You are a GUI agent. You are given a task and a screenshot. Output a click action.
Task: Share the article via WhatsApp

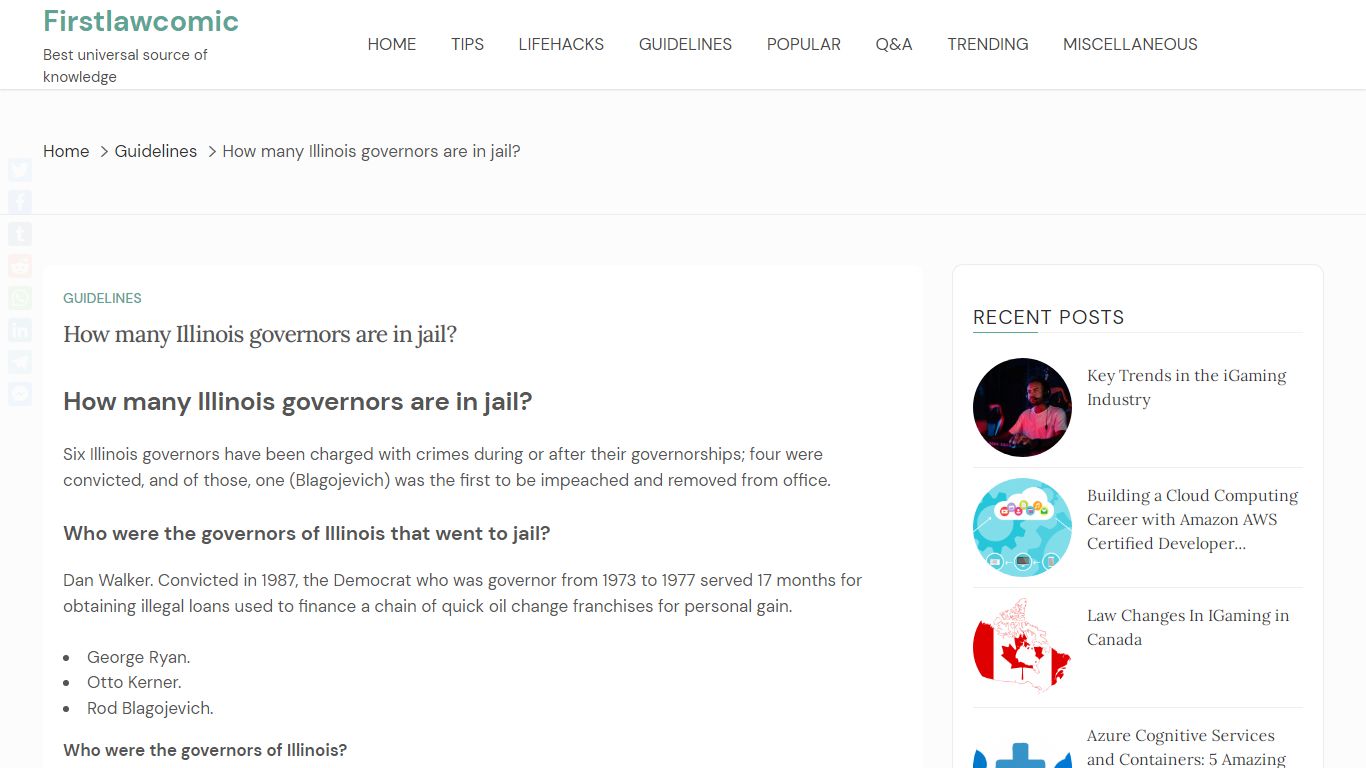click(20, 298)
